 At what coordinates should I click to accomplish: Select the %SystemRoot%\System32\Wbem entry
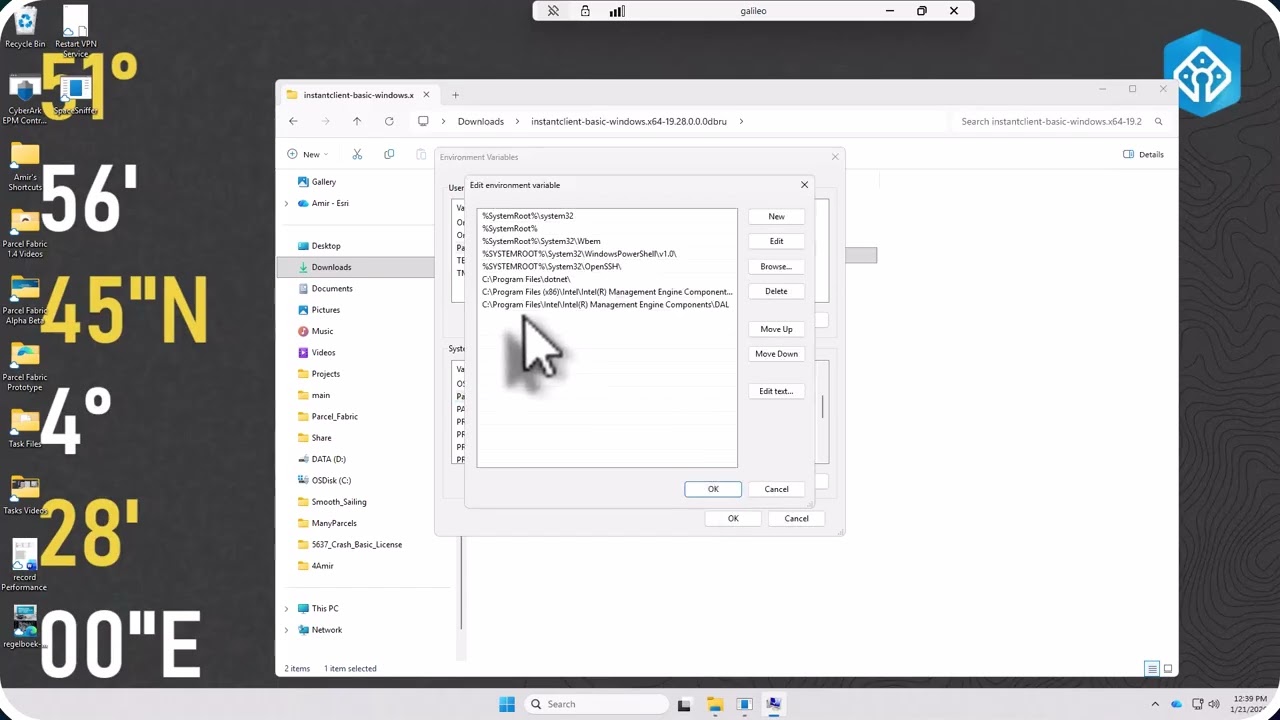(607, 241)
